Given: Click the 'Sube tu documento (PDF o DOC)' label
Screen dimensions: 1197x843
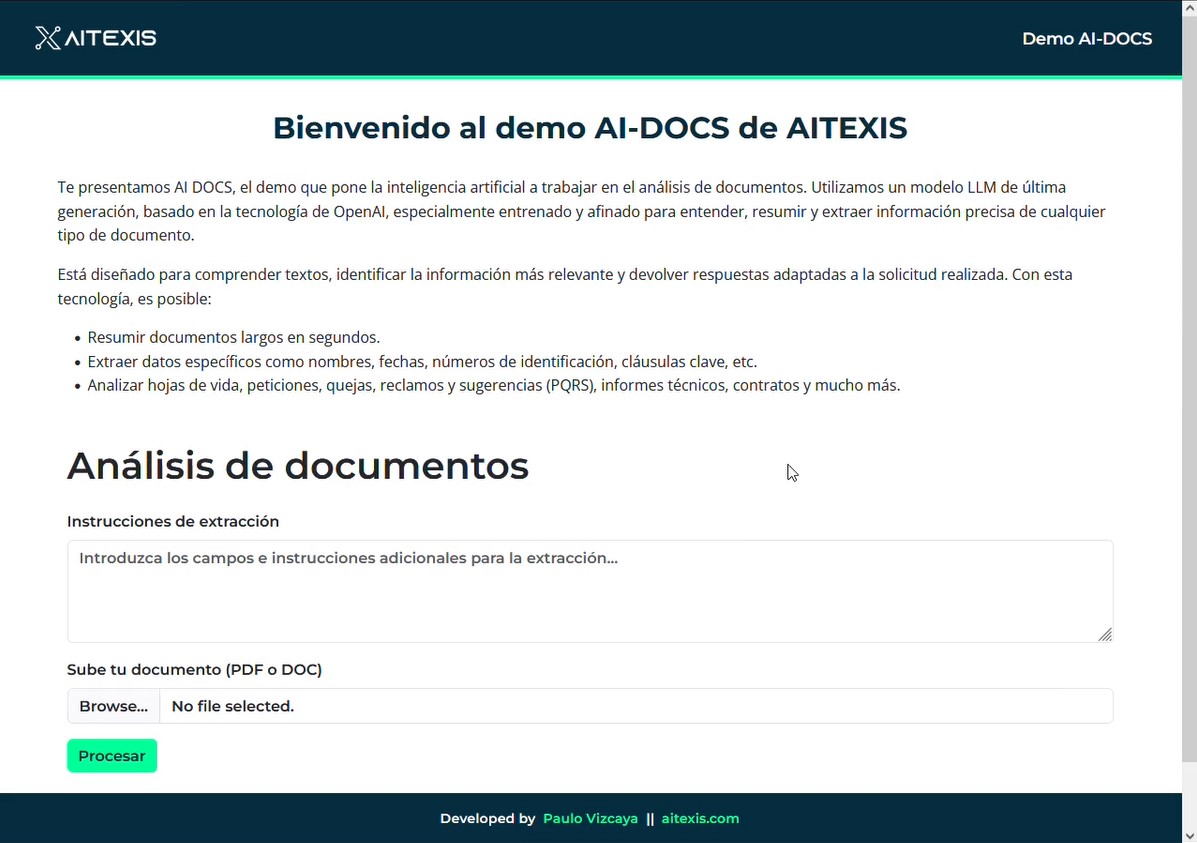Looking at the screenshot, I should 195,670.
